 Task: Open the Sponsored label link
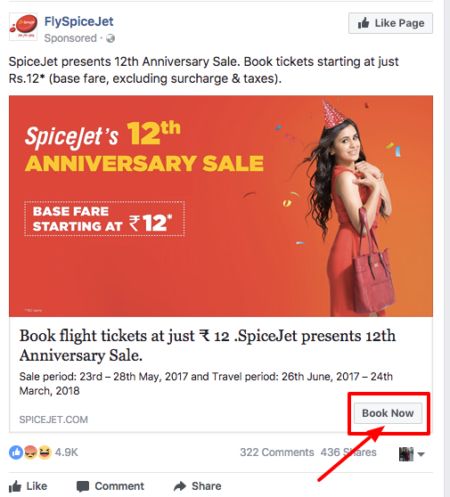(x=70, y=38)
